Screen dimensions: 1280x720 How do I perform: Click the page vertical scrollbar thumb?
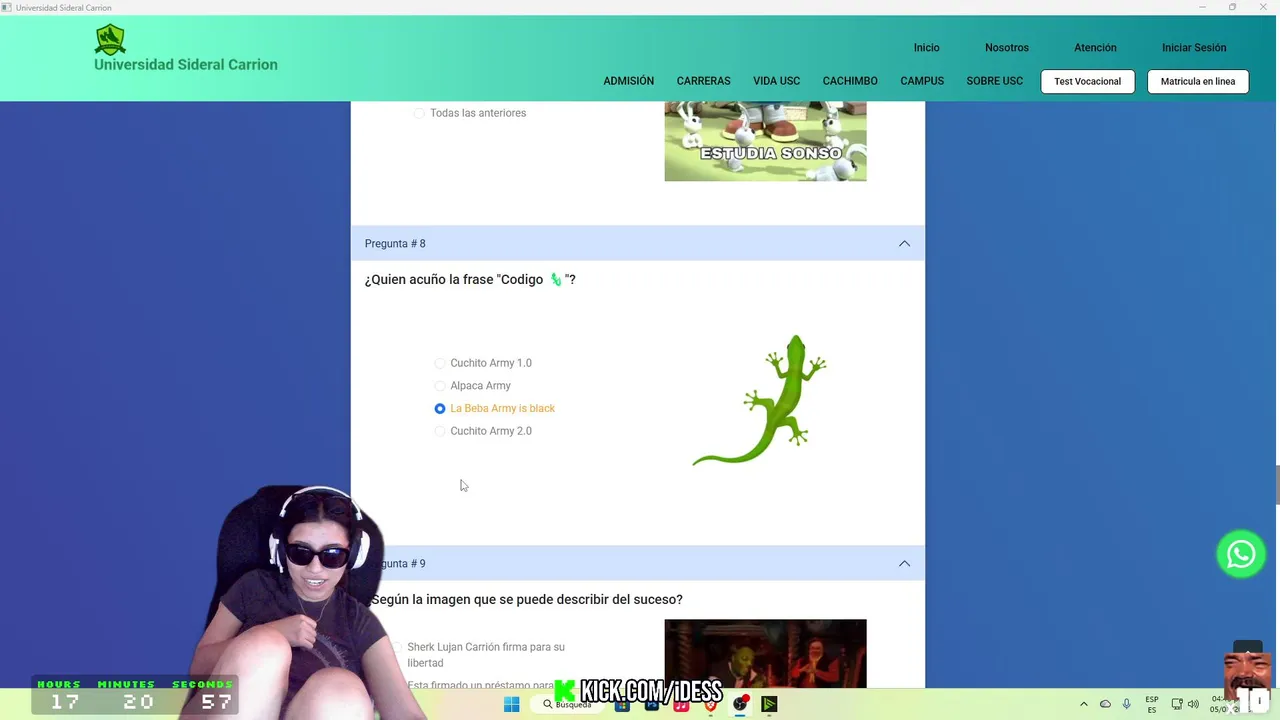pyautogui.click(x=1276, y=485)
